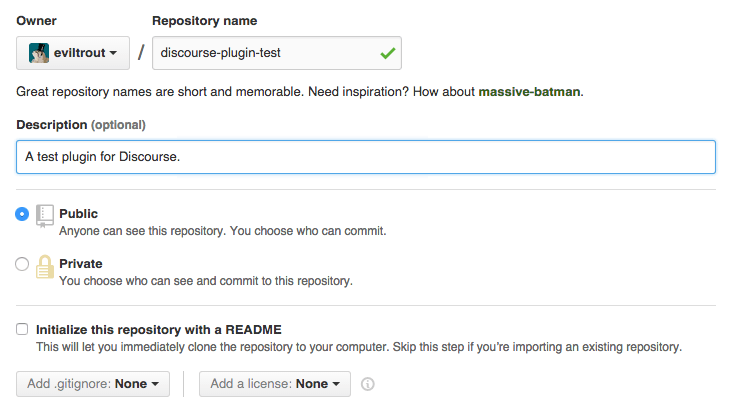This screenshot has width=730, height=413.
Task: Click the Owner label
Action: click(x=36, y=21)
